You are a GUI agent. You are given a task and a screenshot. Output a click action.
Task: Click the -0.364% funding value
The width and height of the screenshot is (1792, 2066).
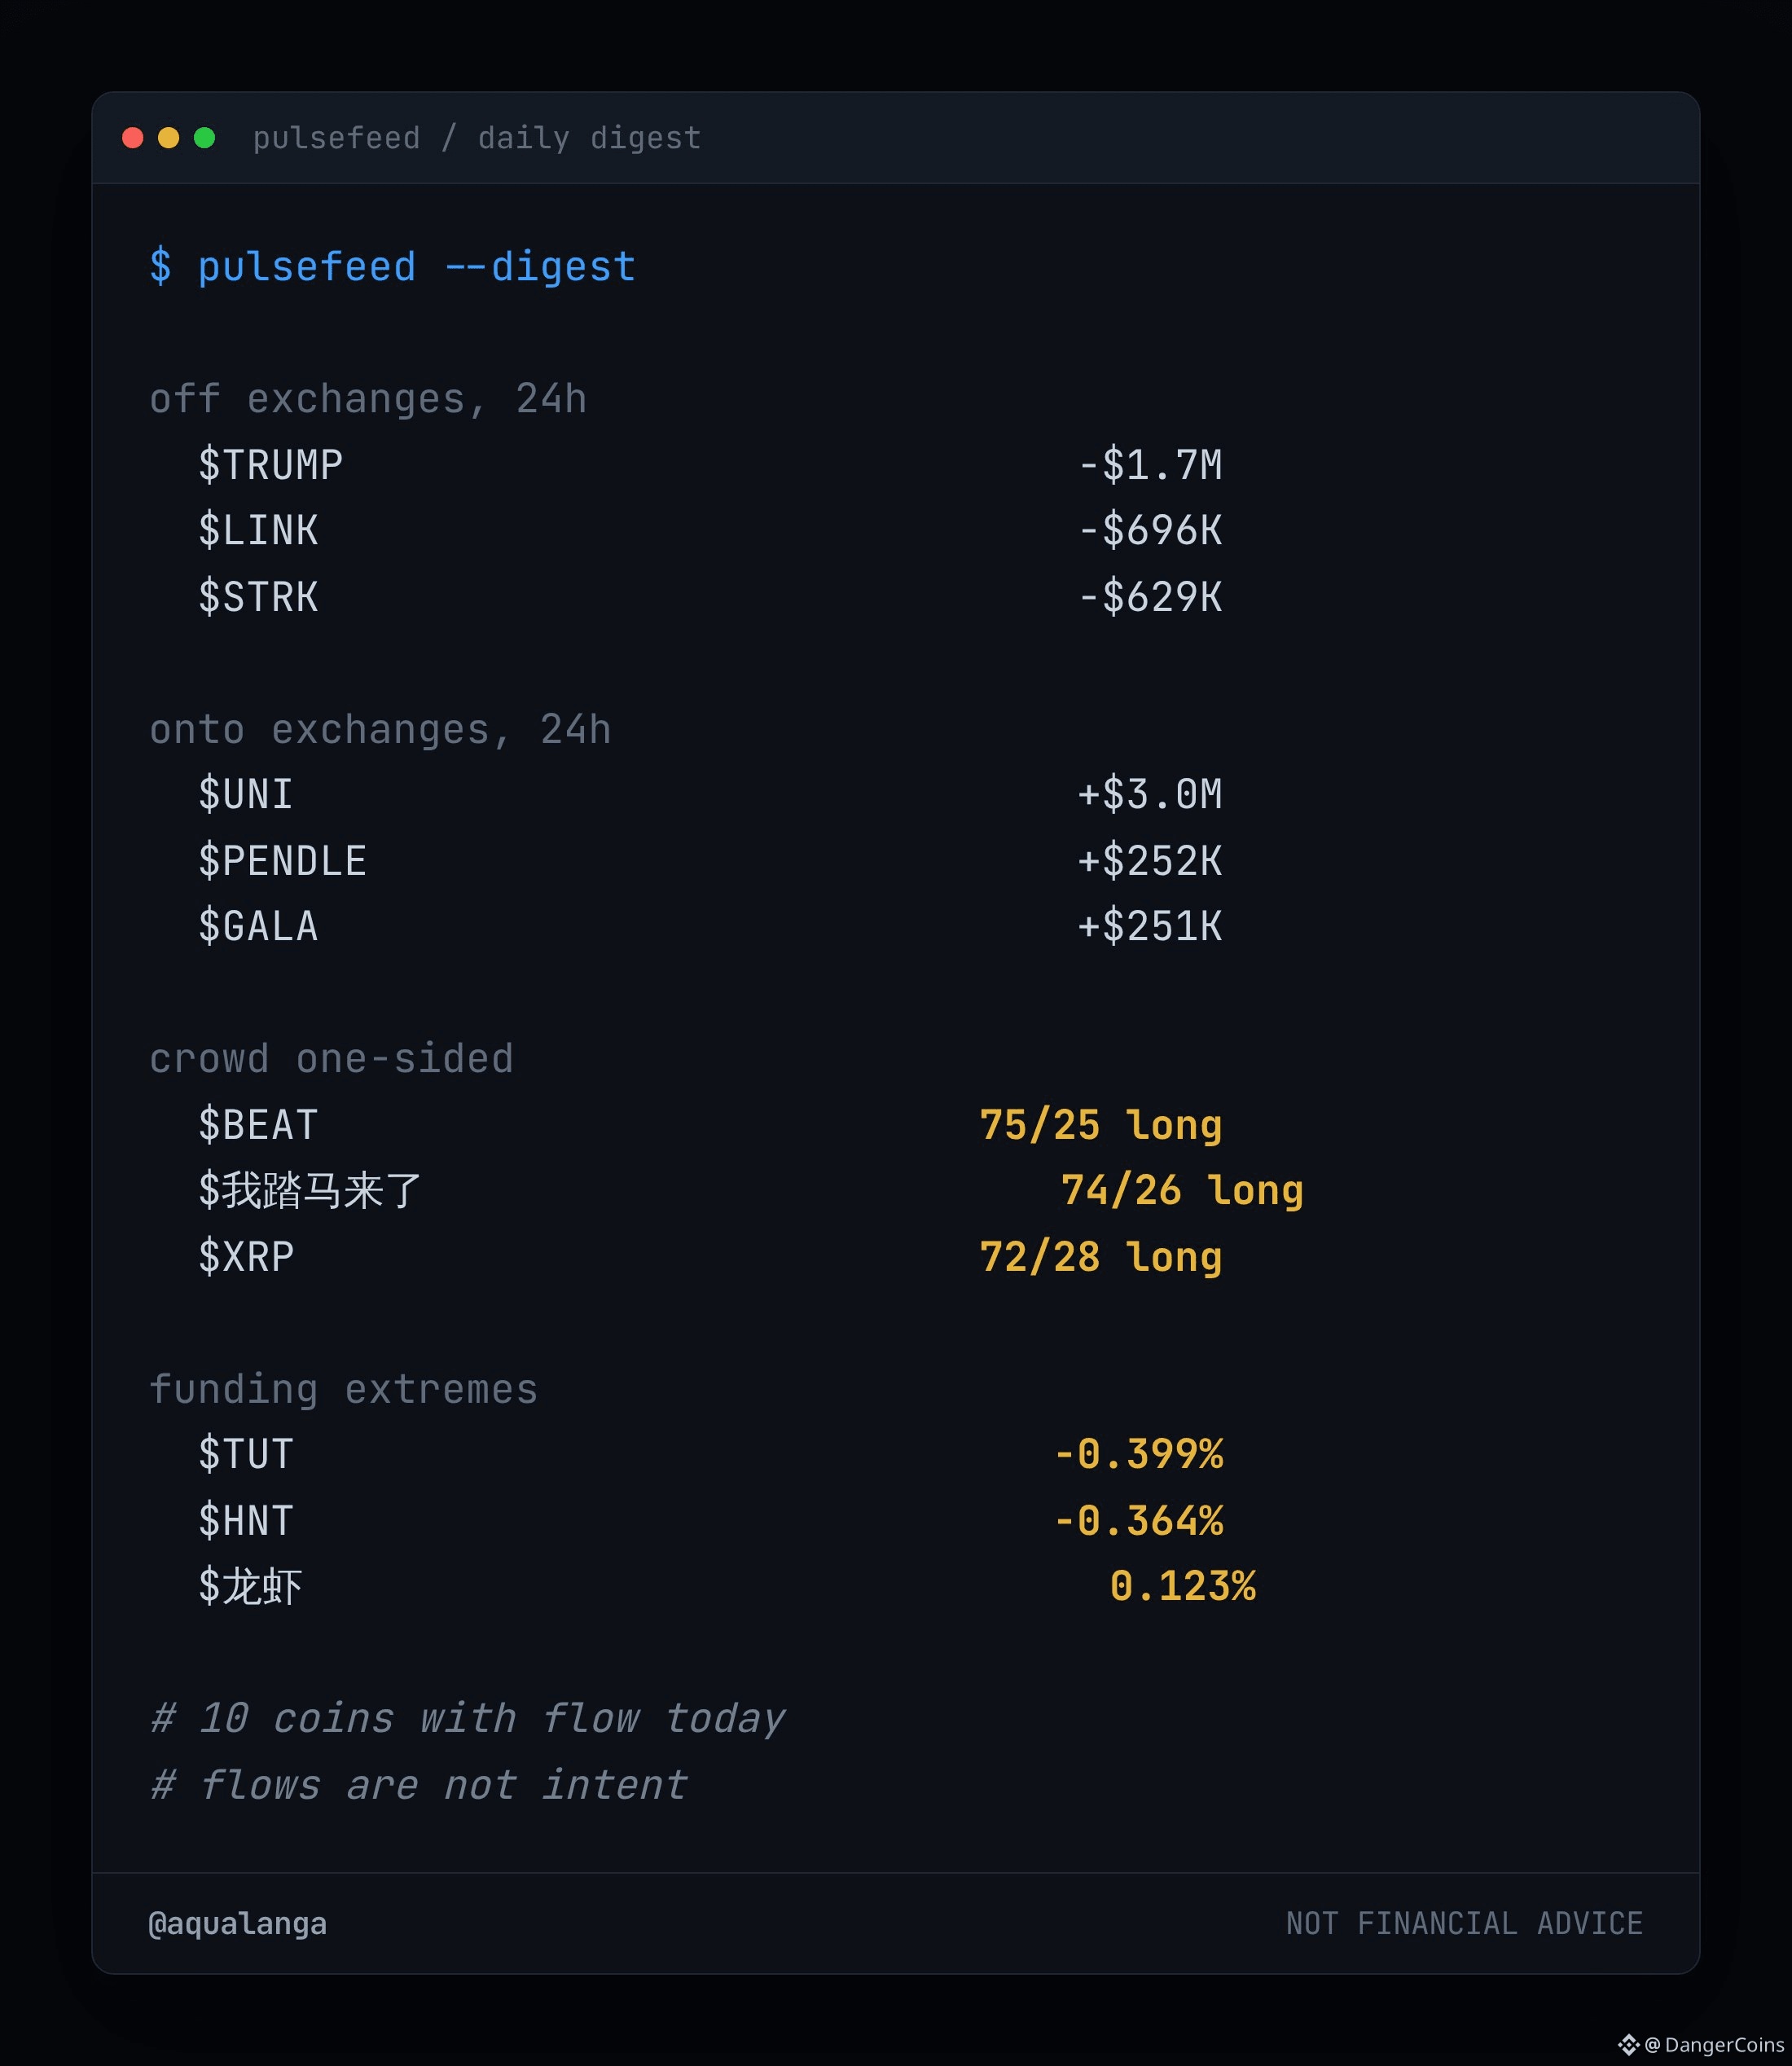tap(1139, 1521)
